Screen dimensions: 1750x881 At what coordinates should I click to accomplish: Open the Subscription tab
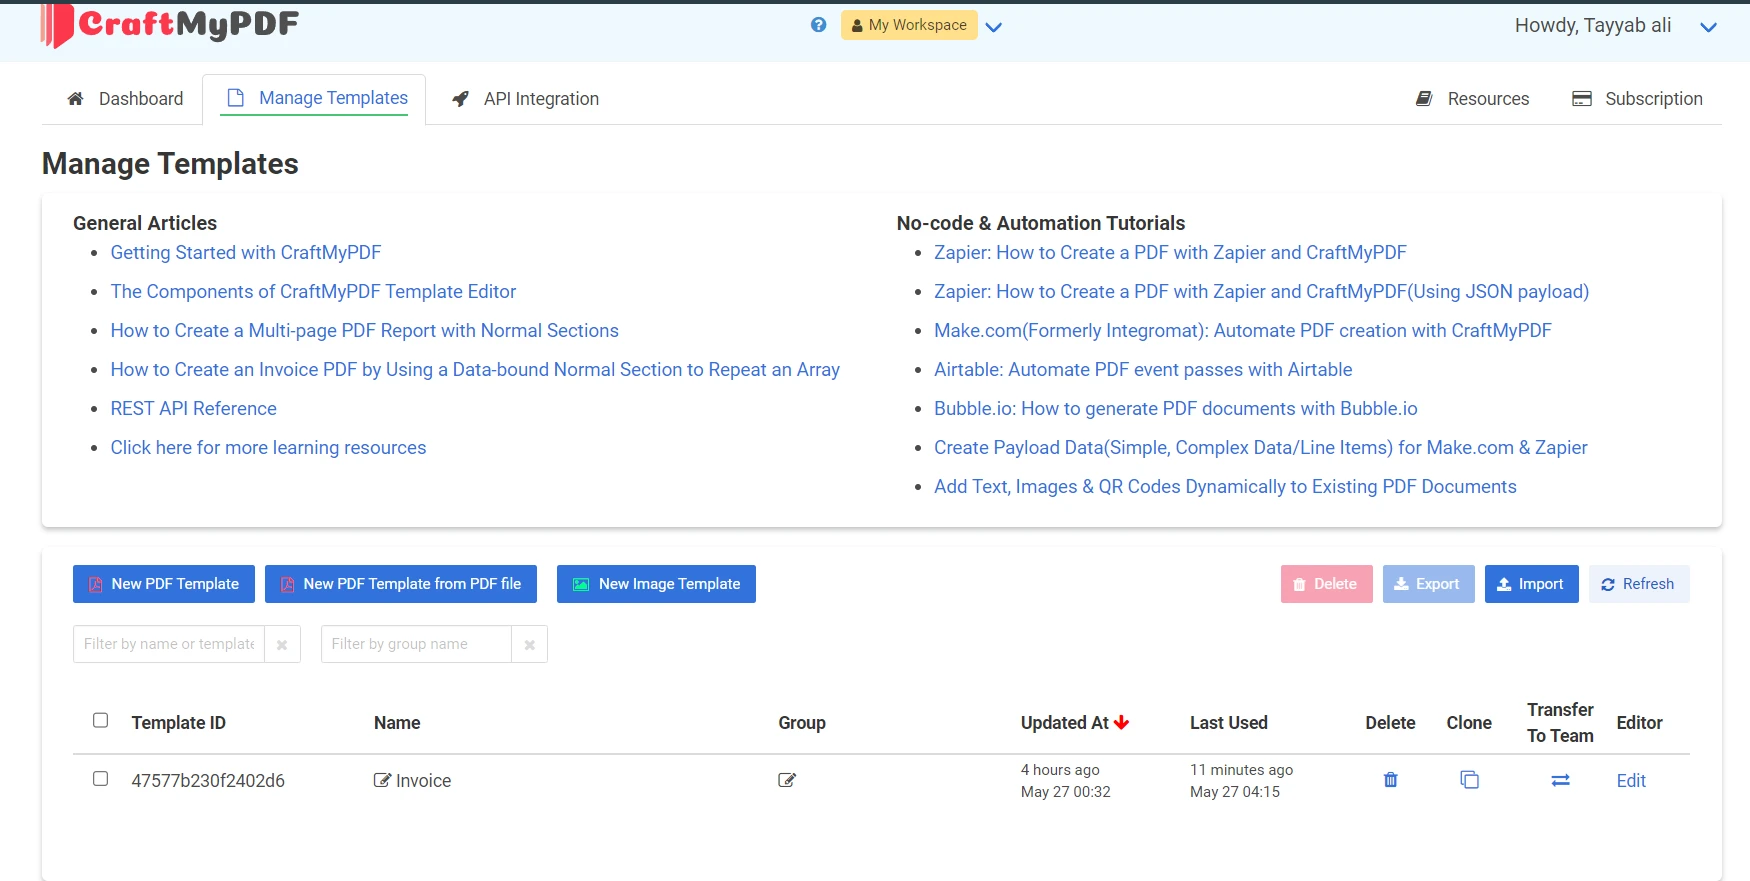tap(1638, 99)
